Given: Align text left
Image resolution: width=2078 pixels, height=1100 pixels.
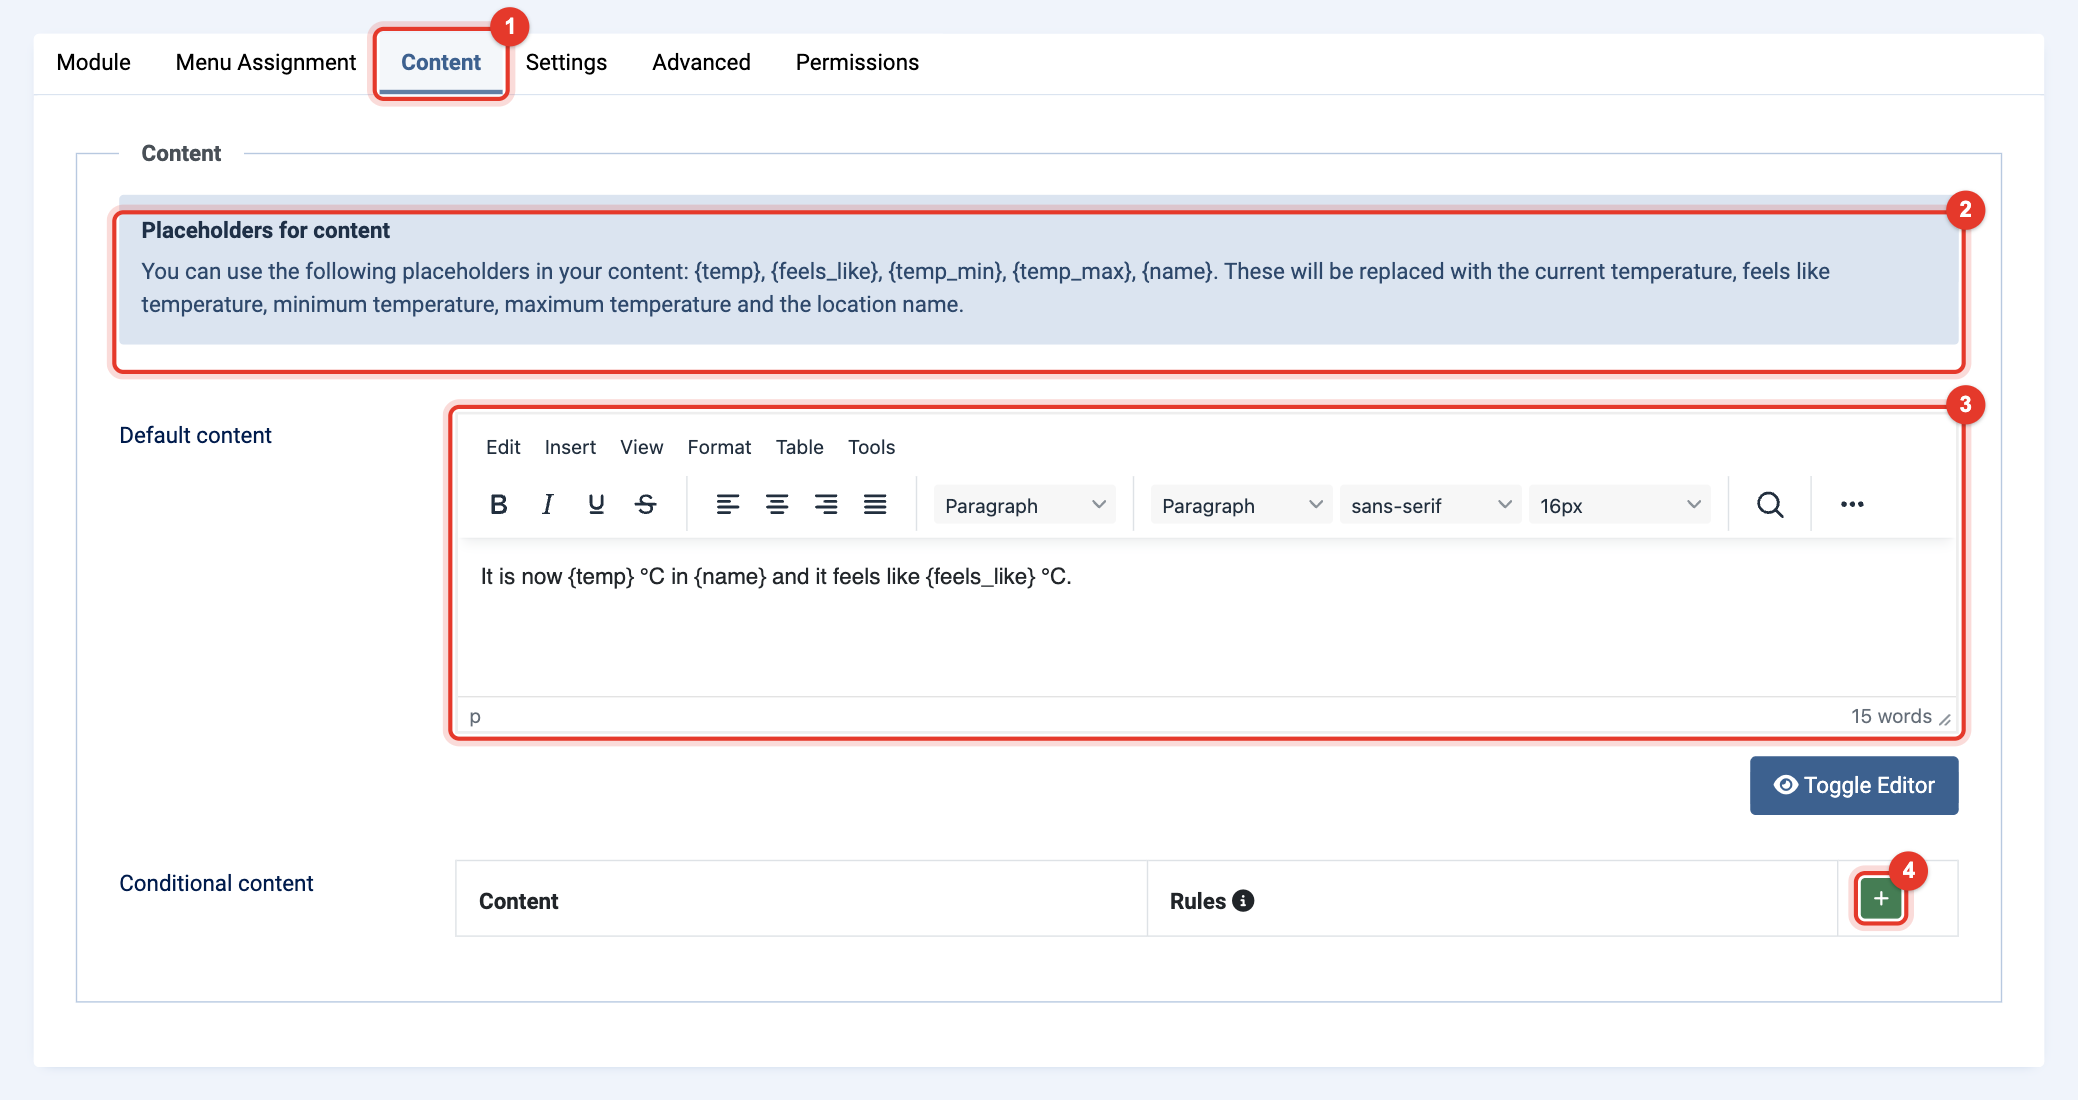Looking at the screenshot, I should [728, 505].
